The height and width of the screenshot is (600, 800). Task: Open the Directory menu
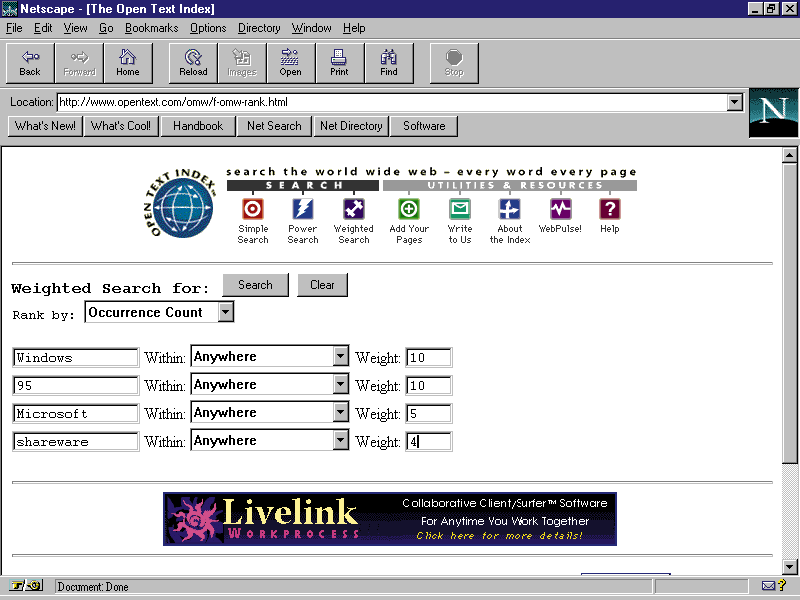[259, 28]
